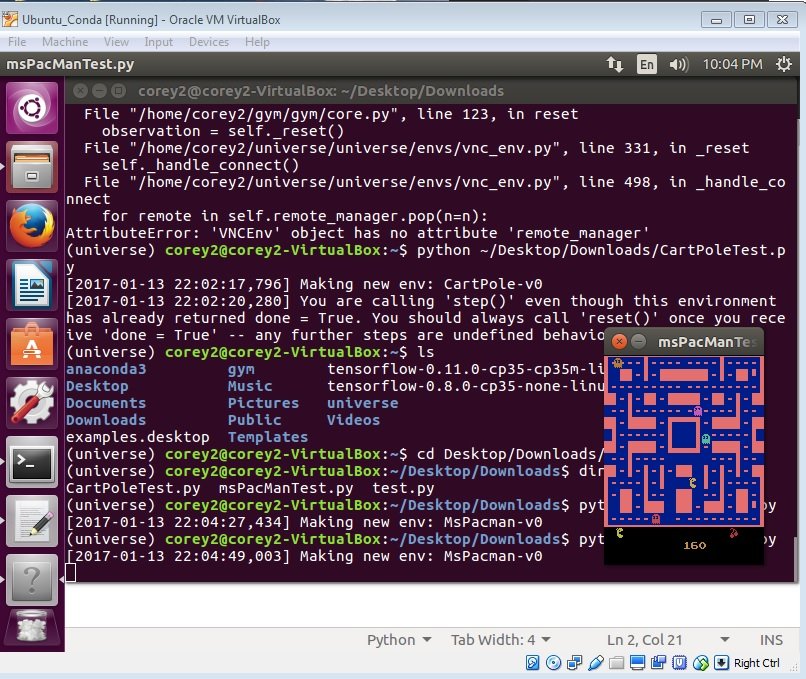Switch to gedit text editor in launcher
The height and width of the screenshot is (679, 806).
pyautogui.click(x=32, y=522)
